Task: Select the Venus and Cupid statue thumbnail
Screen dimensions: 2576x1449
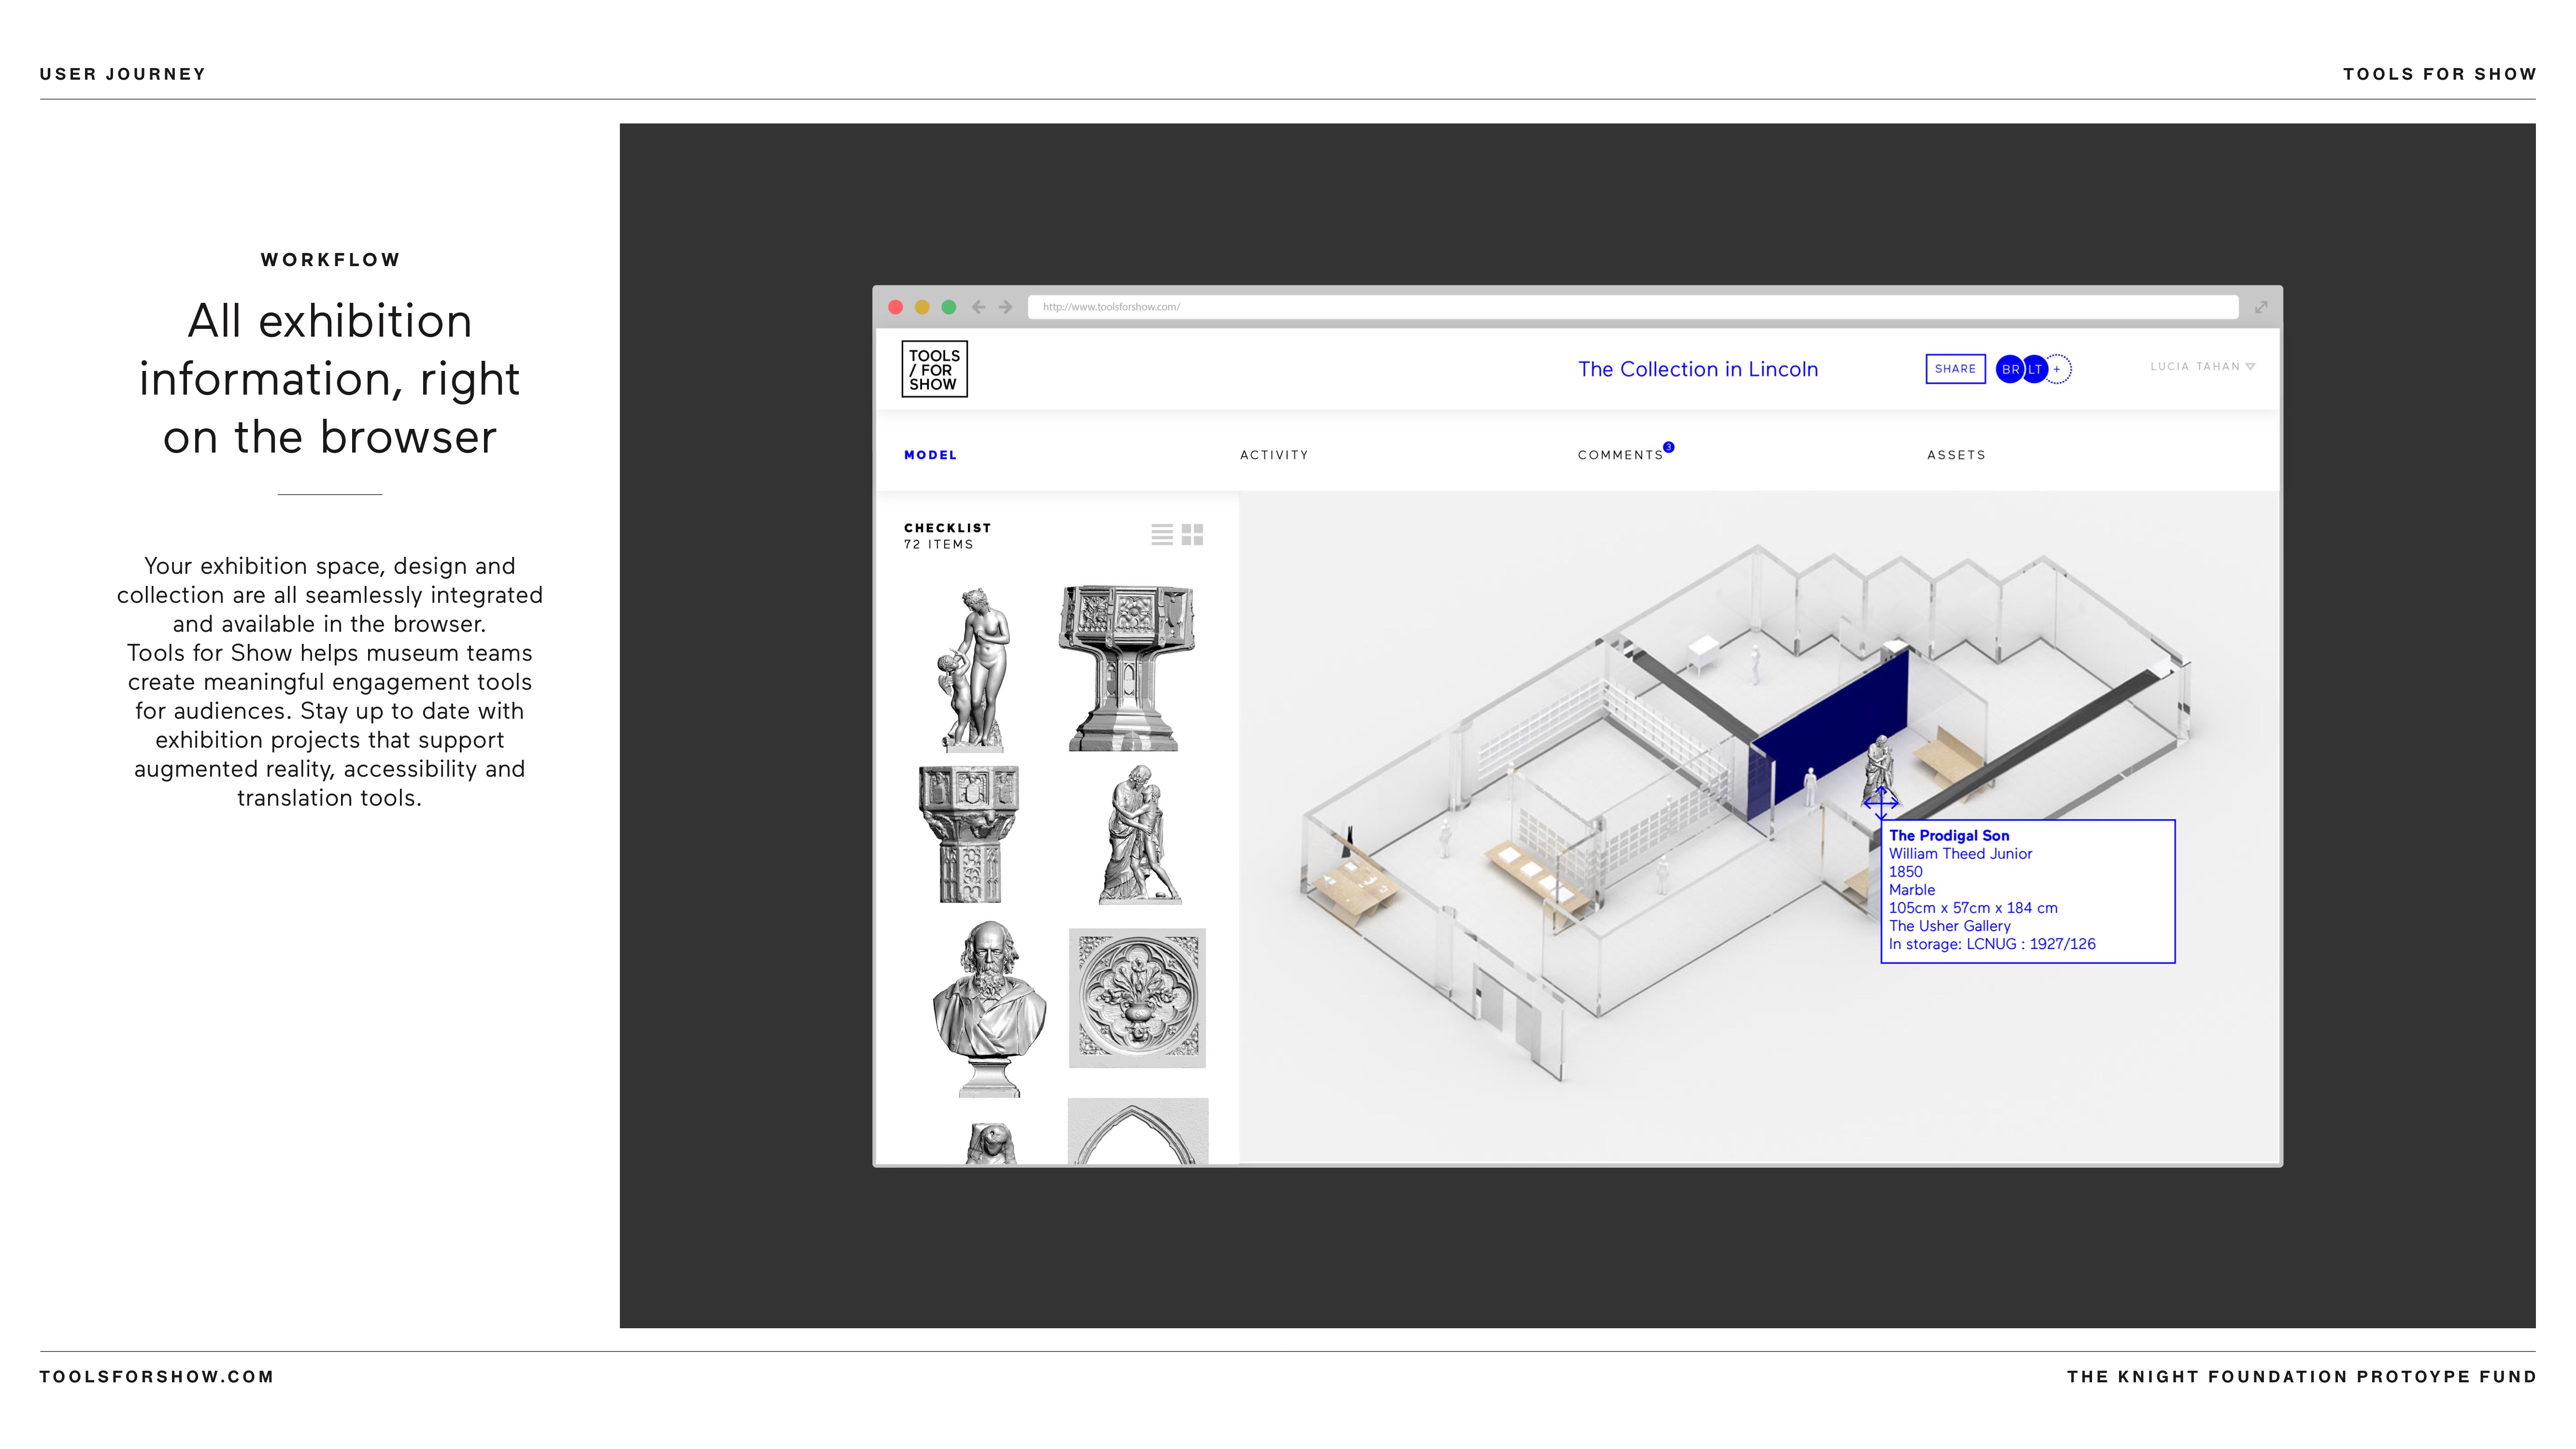Action: 973,669
